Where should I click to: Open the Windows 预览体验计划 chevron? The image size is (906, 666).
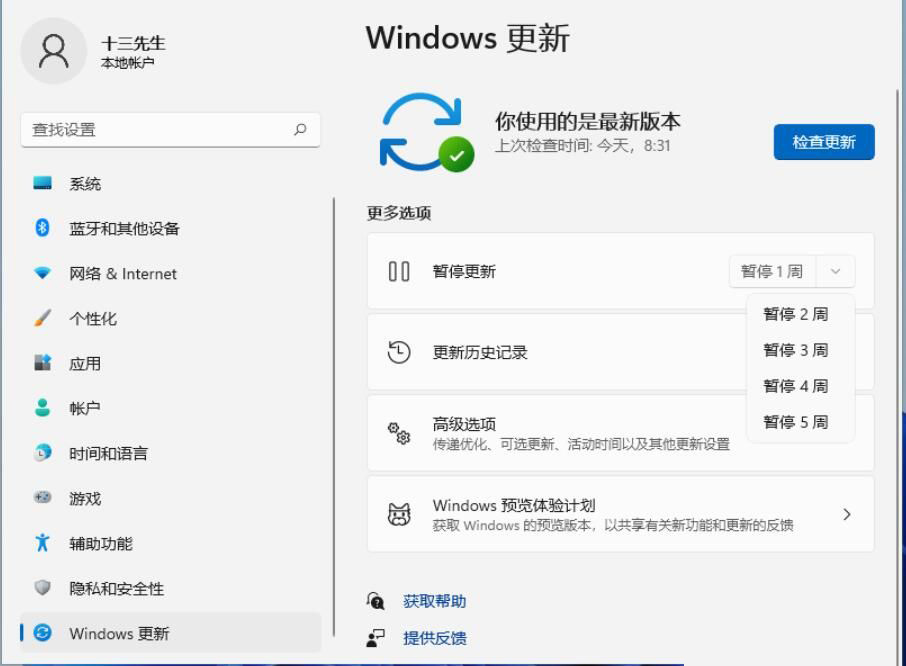point(847,514)
